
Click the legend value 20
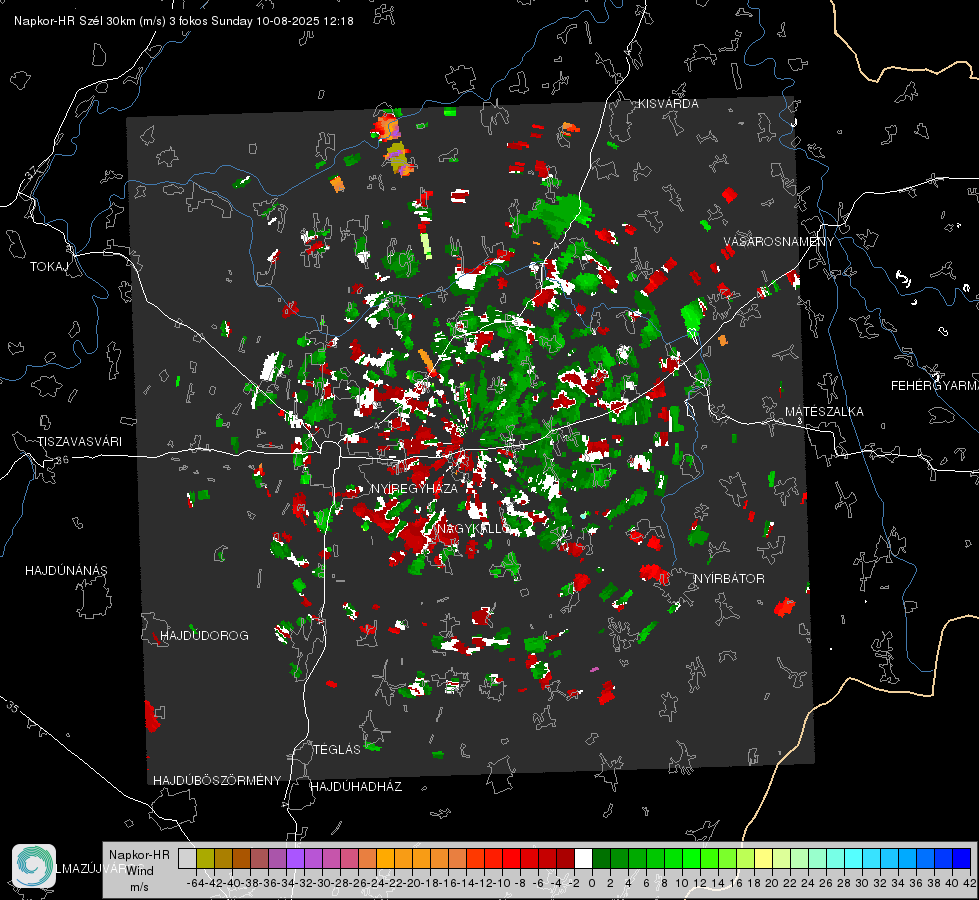coord(772,883)
